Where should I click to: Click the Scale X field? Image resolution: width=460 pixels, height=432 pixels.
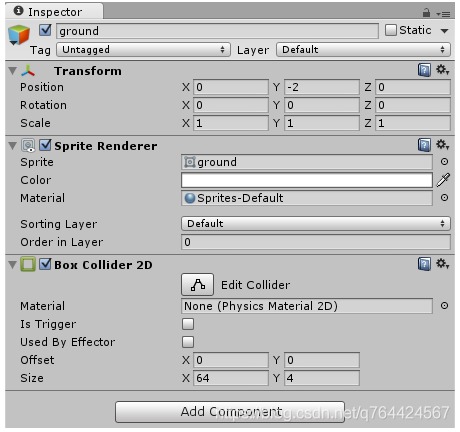click(231, 123)
